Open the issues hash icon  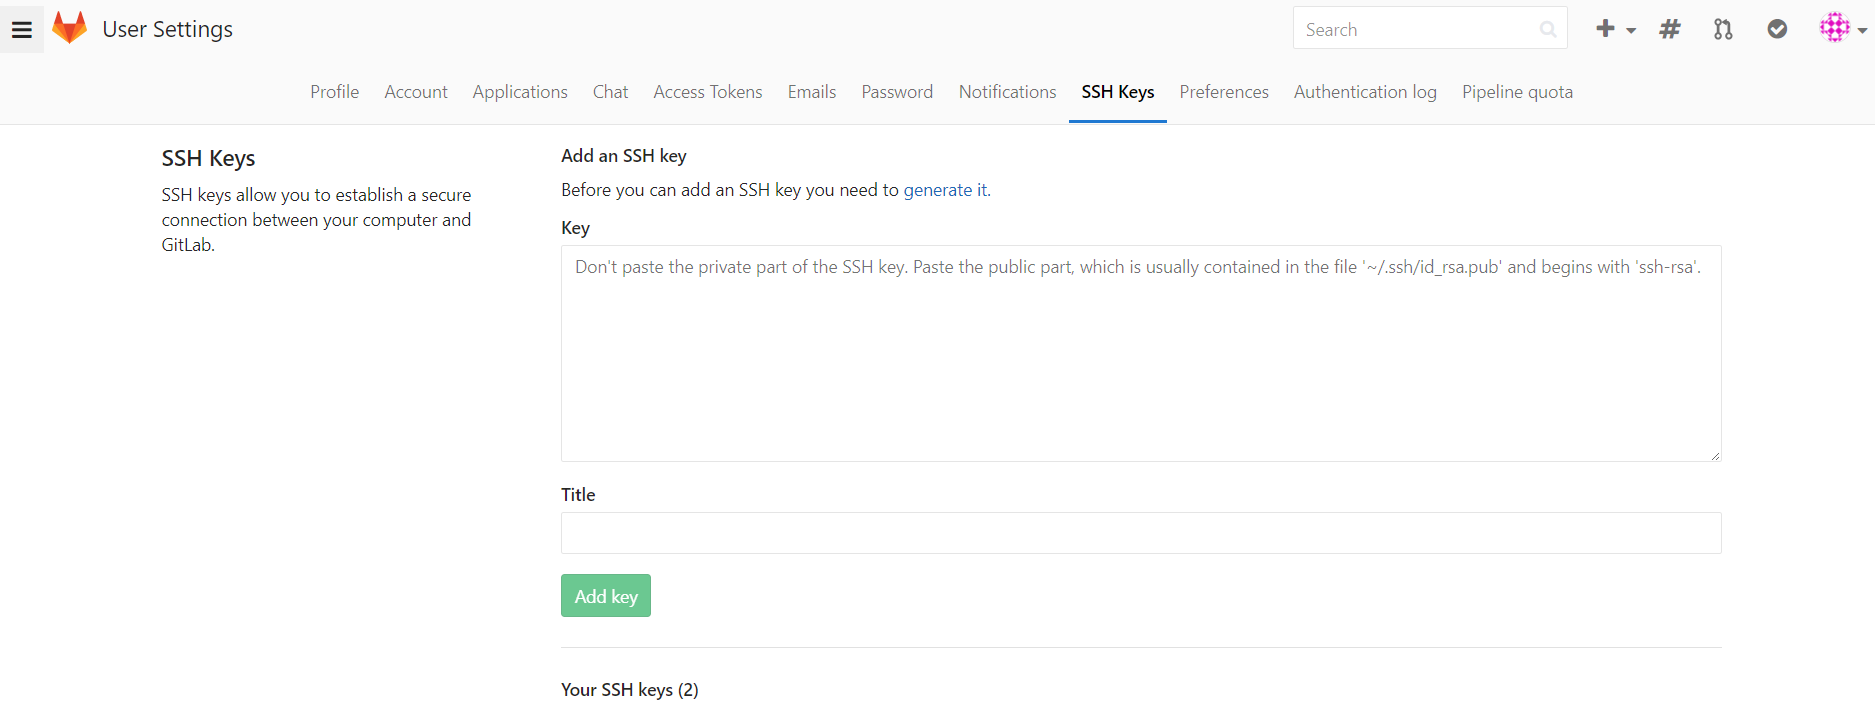coord(1670,29)
